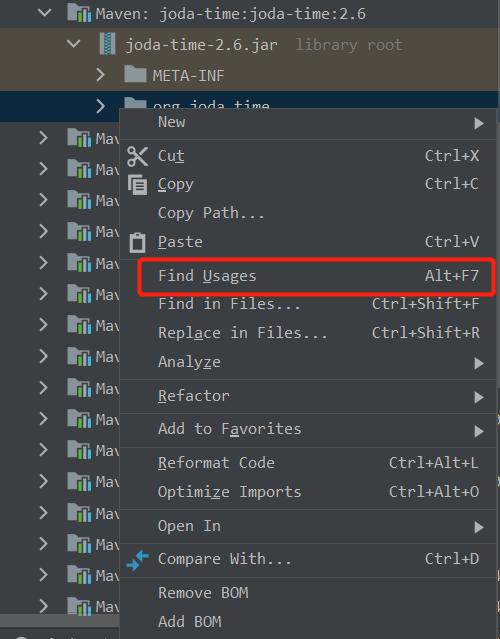This screenshot has width=500, height=639.
Task: Click the joda-time-2.6.jar archive icon
Action: click(x=108, y=44)
